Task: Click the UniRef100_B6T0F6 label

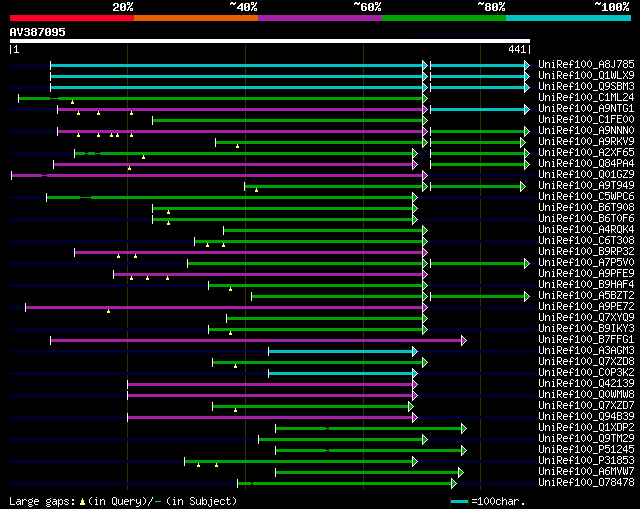Action: click(x=586, y=218)
